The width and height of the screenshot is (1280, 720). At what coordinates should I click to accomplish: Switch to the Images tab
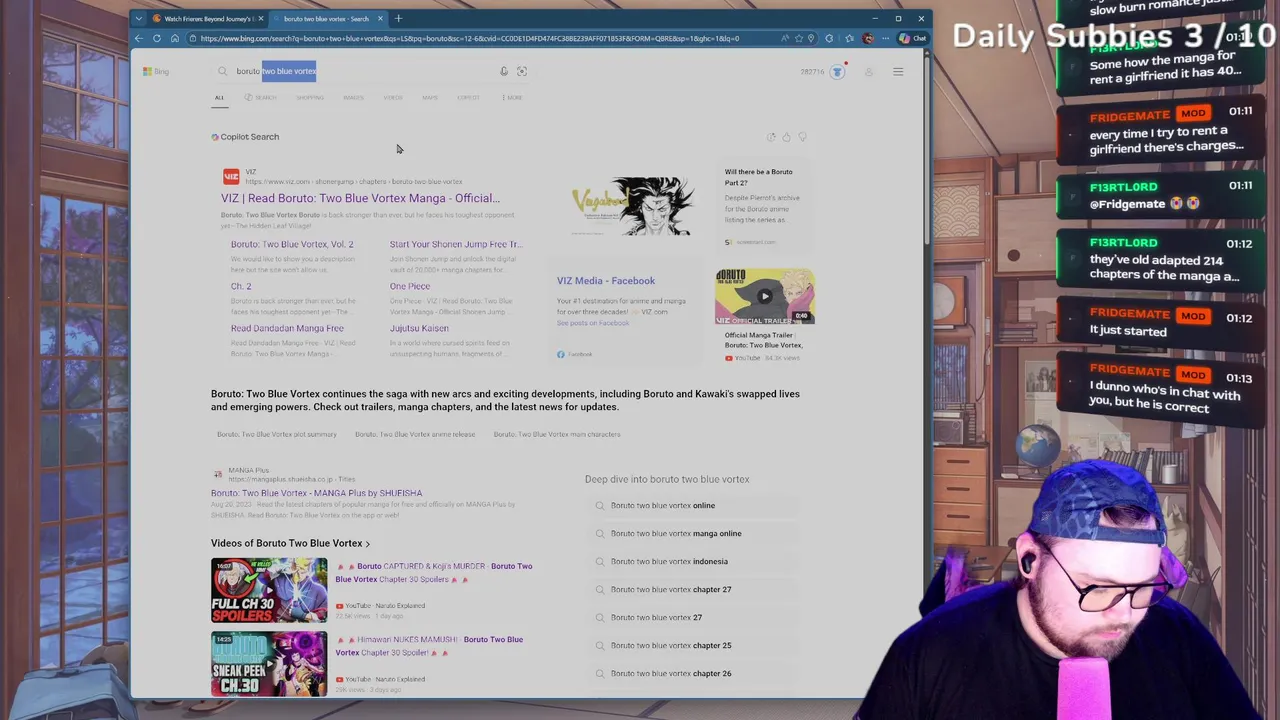[353, 97]
